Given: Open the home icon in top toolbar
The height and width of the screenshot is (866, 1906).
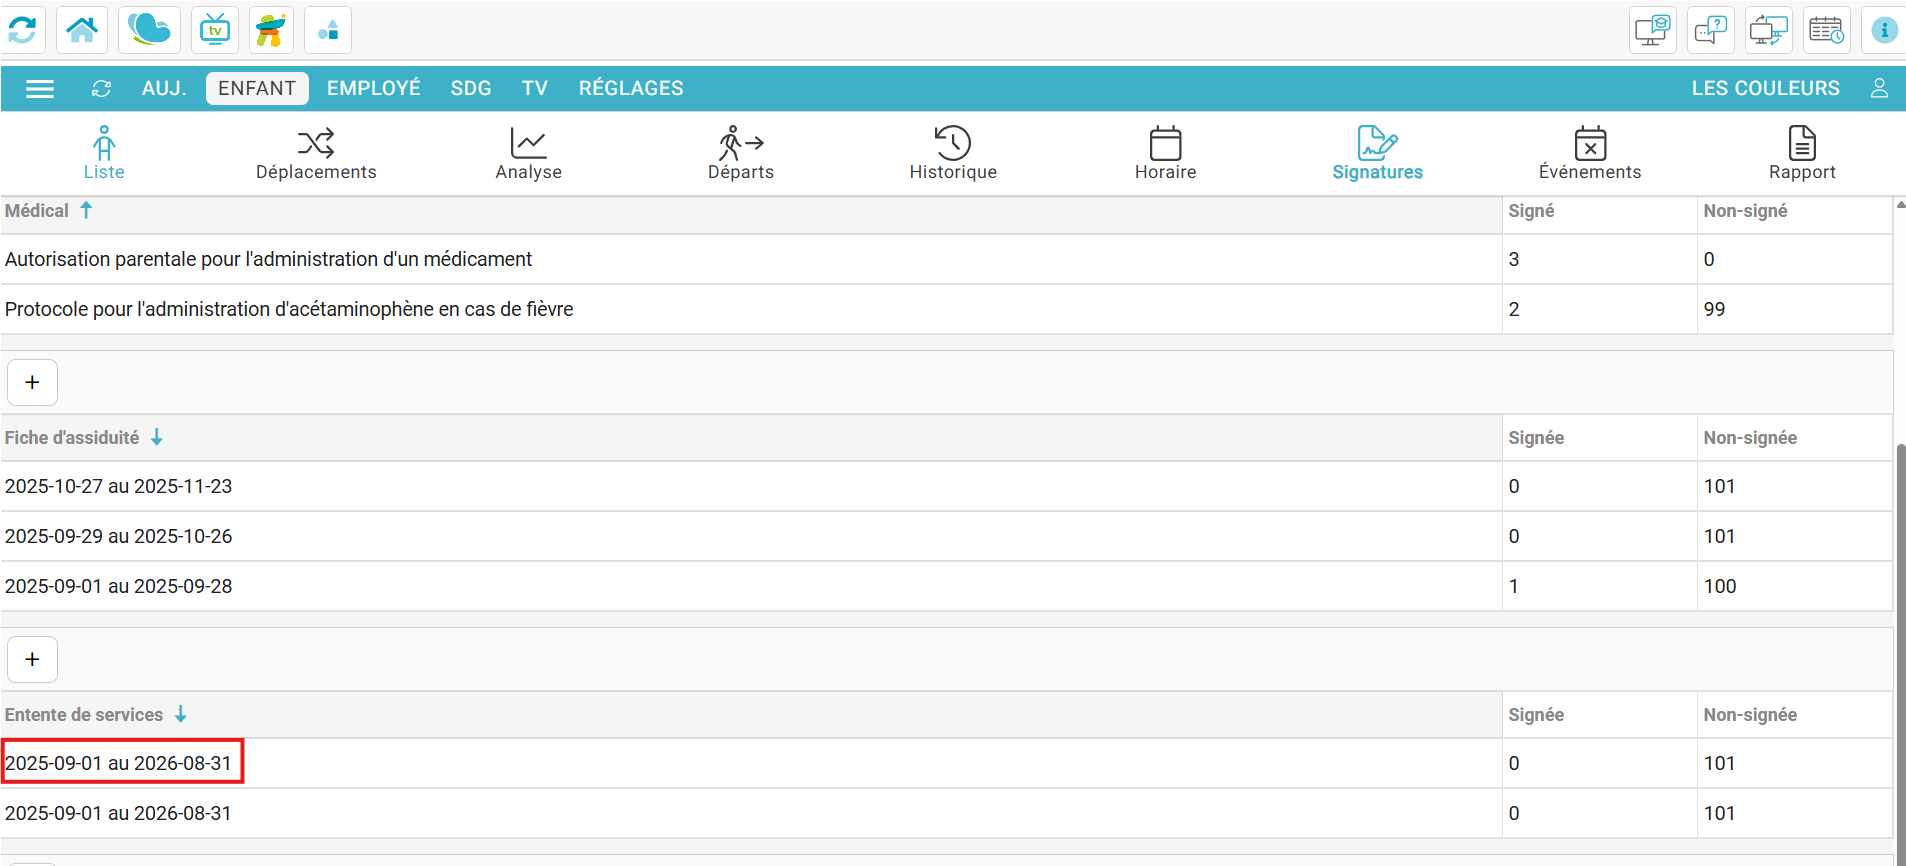Looking at the screenshot, I should coord(82,30).
